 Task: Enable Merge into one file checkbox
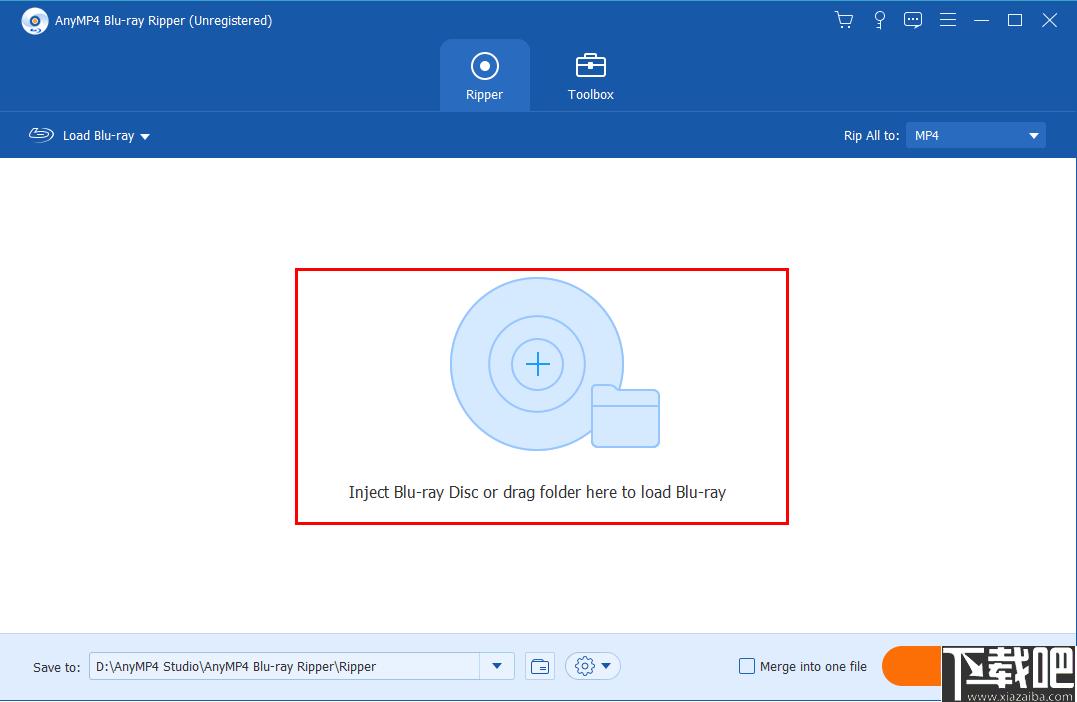[747, 666]
